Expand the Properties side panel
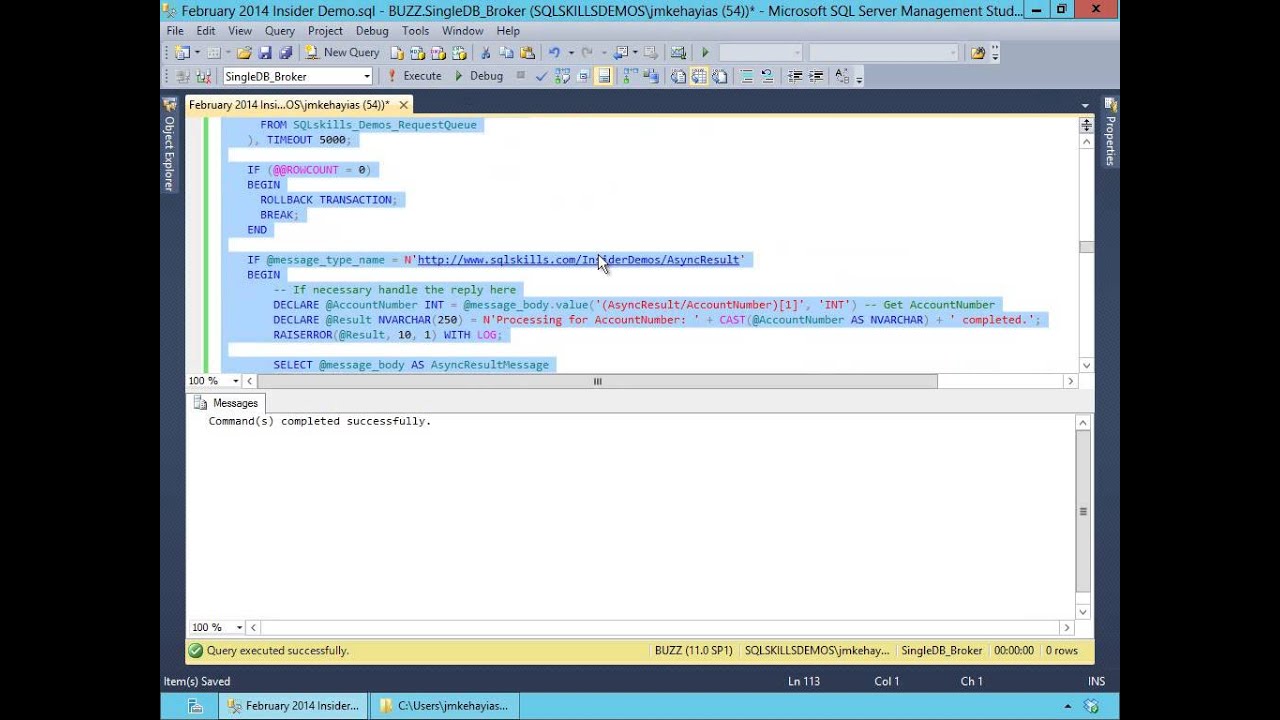Image resolution: width=1280 pixels, height=720 pixels. coord(1110,133)
